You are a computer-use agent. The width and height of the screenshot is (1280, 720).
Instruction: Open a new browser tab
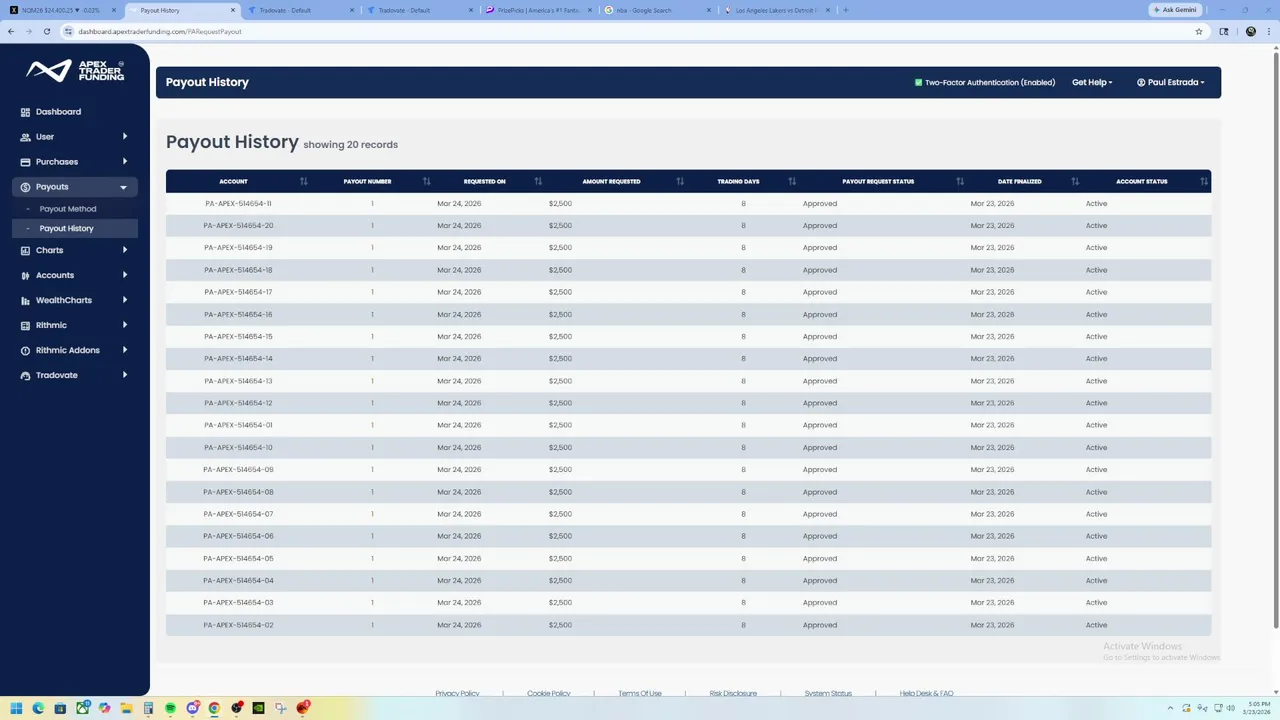(x=846, y=10)
